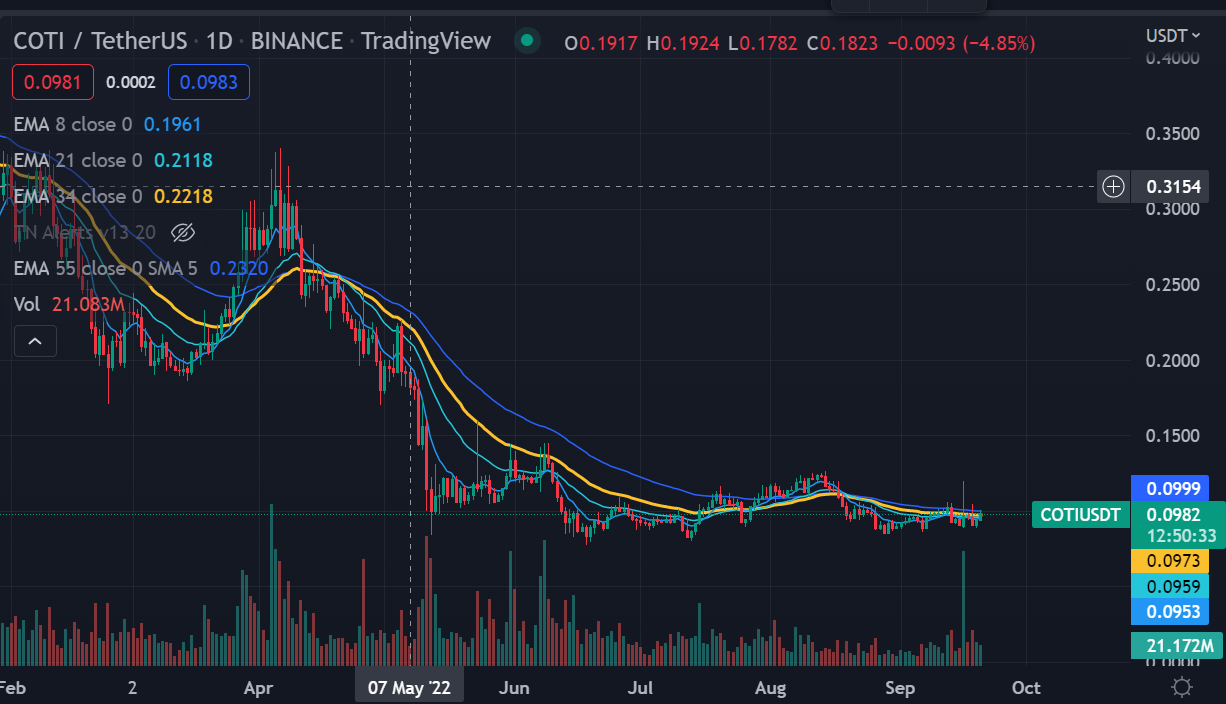The width and height of the screenshot is (1226, 704).
Task: Collapse the indicator legend with arrow button
Action: (35, 342)
